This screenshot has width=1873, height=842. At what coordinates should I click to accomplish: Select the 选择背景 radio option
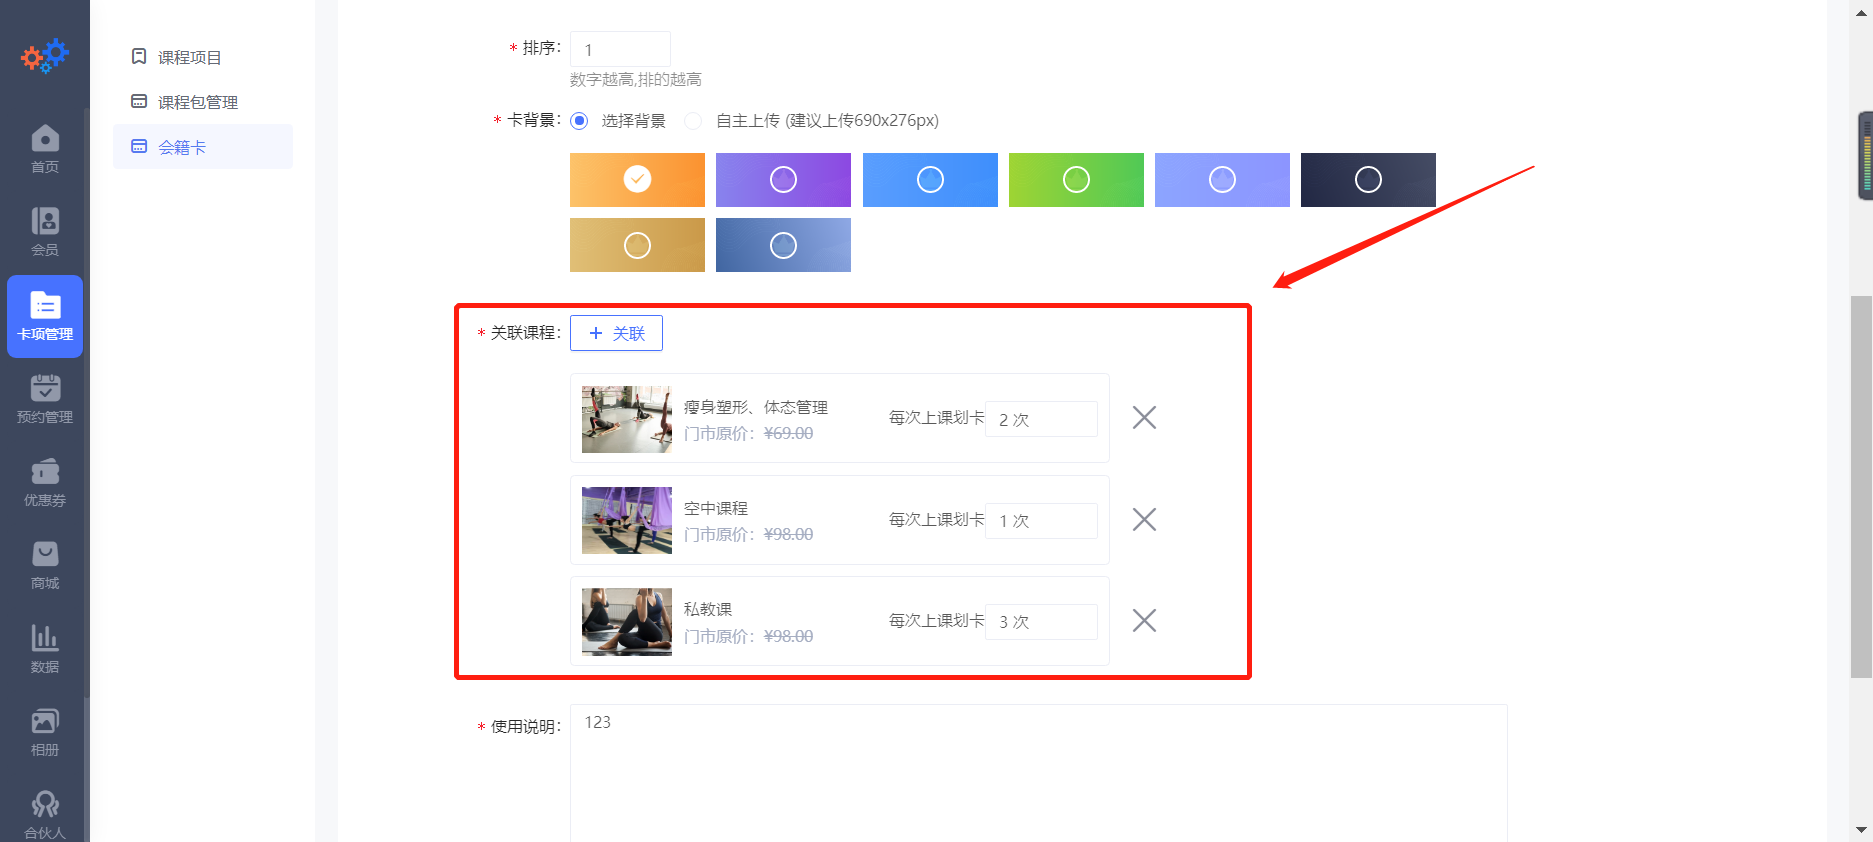pyautogui.click(x=579, y=121)
